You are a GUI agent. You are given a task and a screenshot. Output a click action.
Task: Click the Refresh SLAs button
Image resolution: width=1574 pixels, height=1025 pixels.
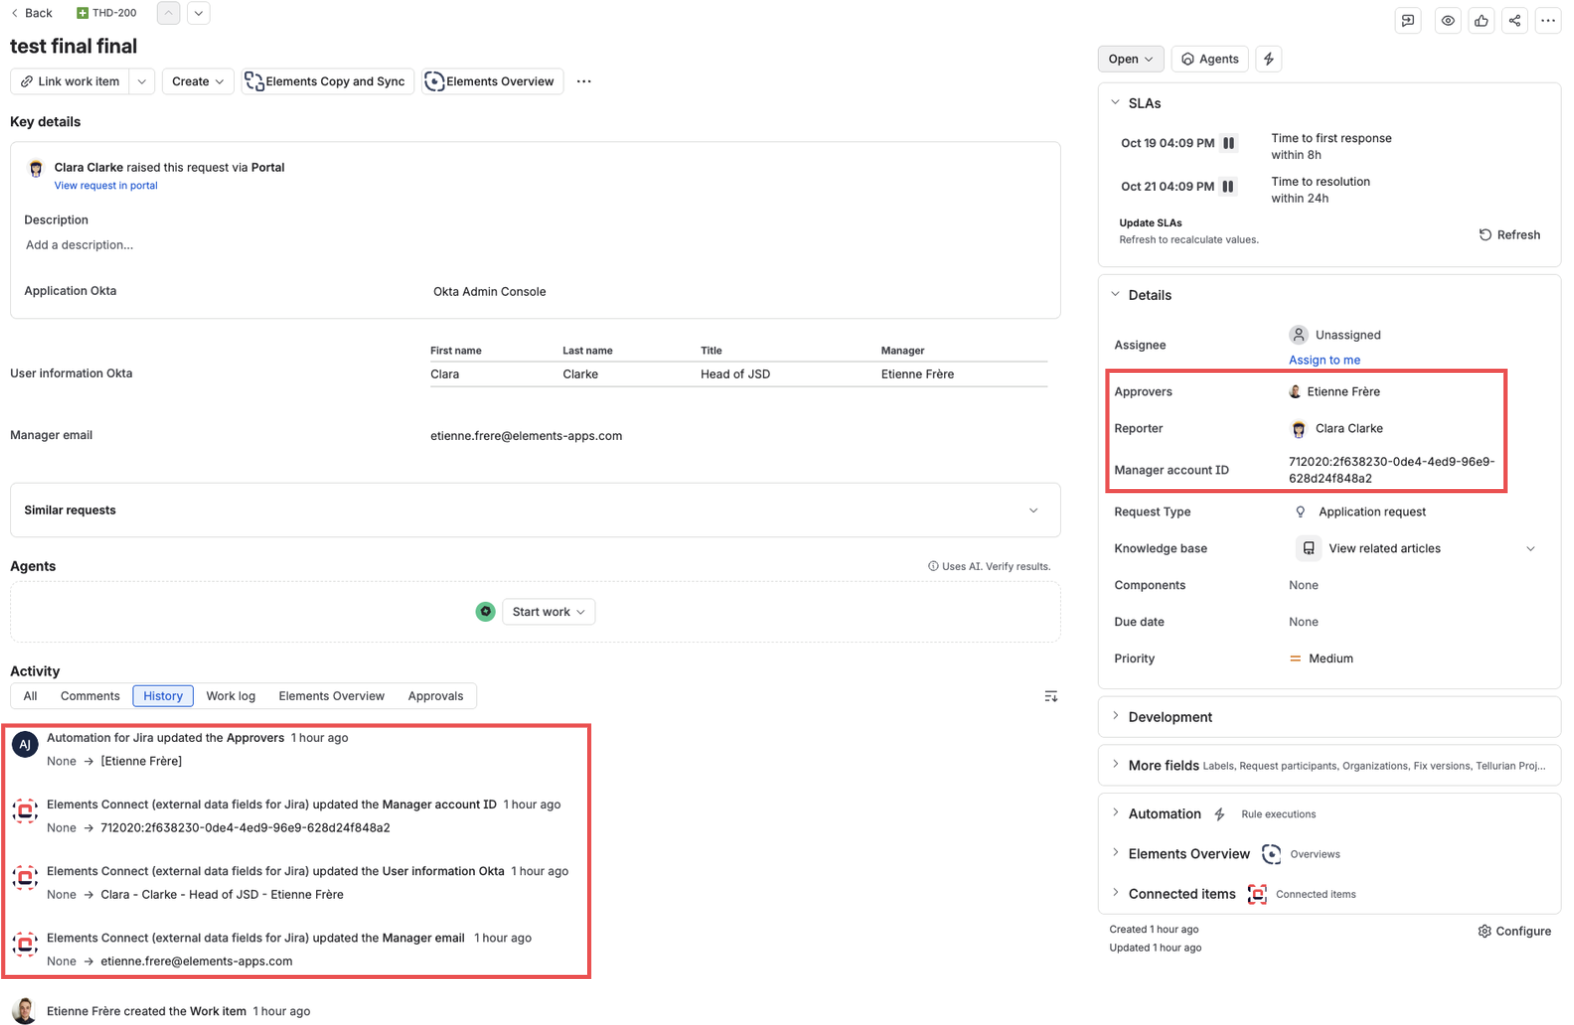1509,235
